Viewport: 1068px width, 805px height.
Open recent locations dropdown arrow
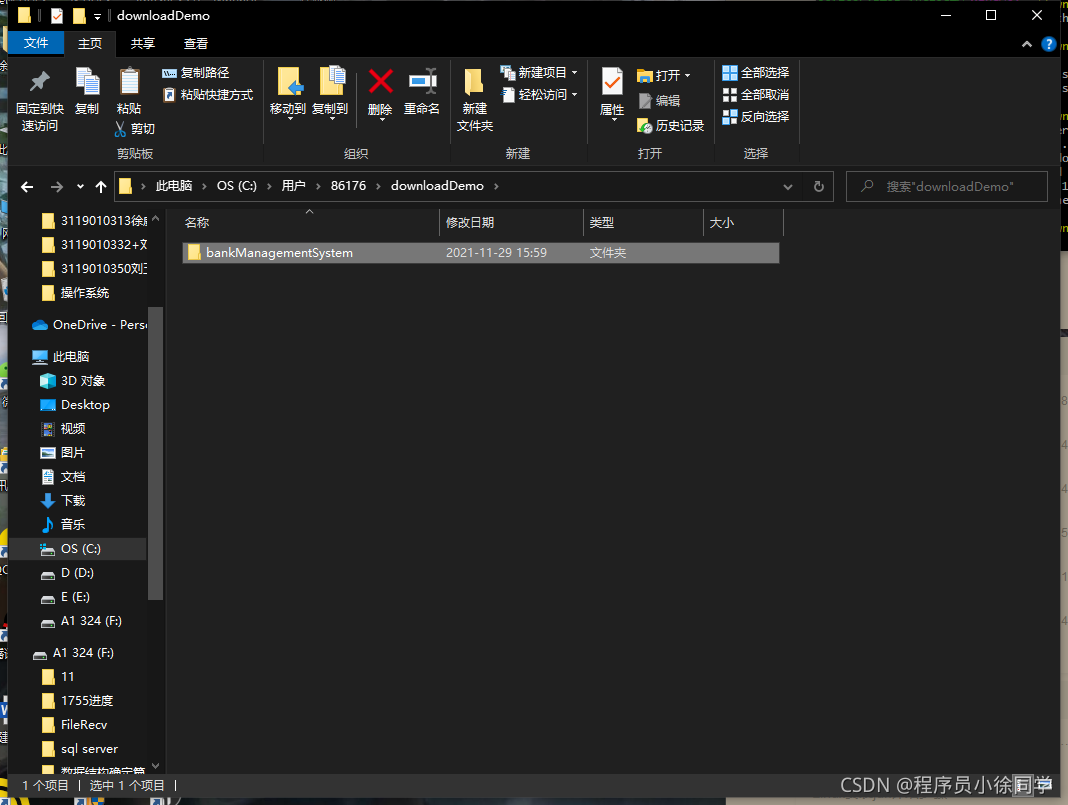pos(80,187)
